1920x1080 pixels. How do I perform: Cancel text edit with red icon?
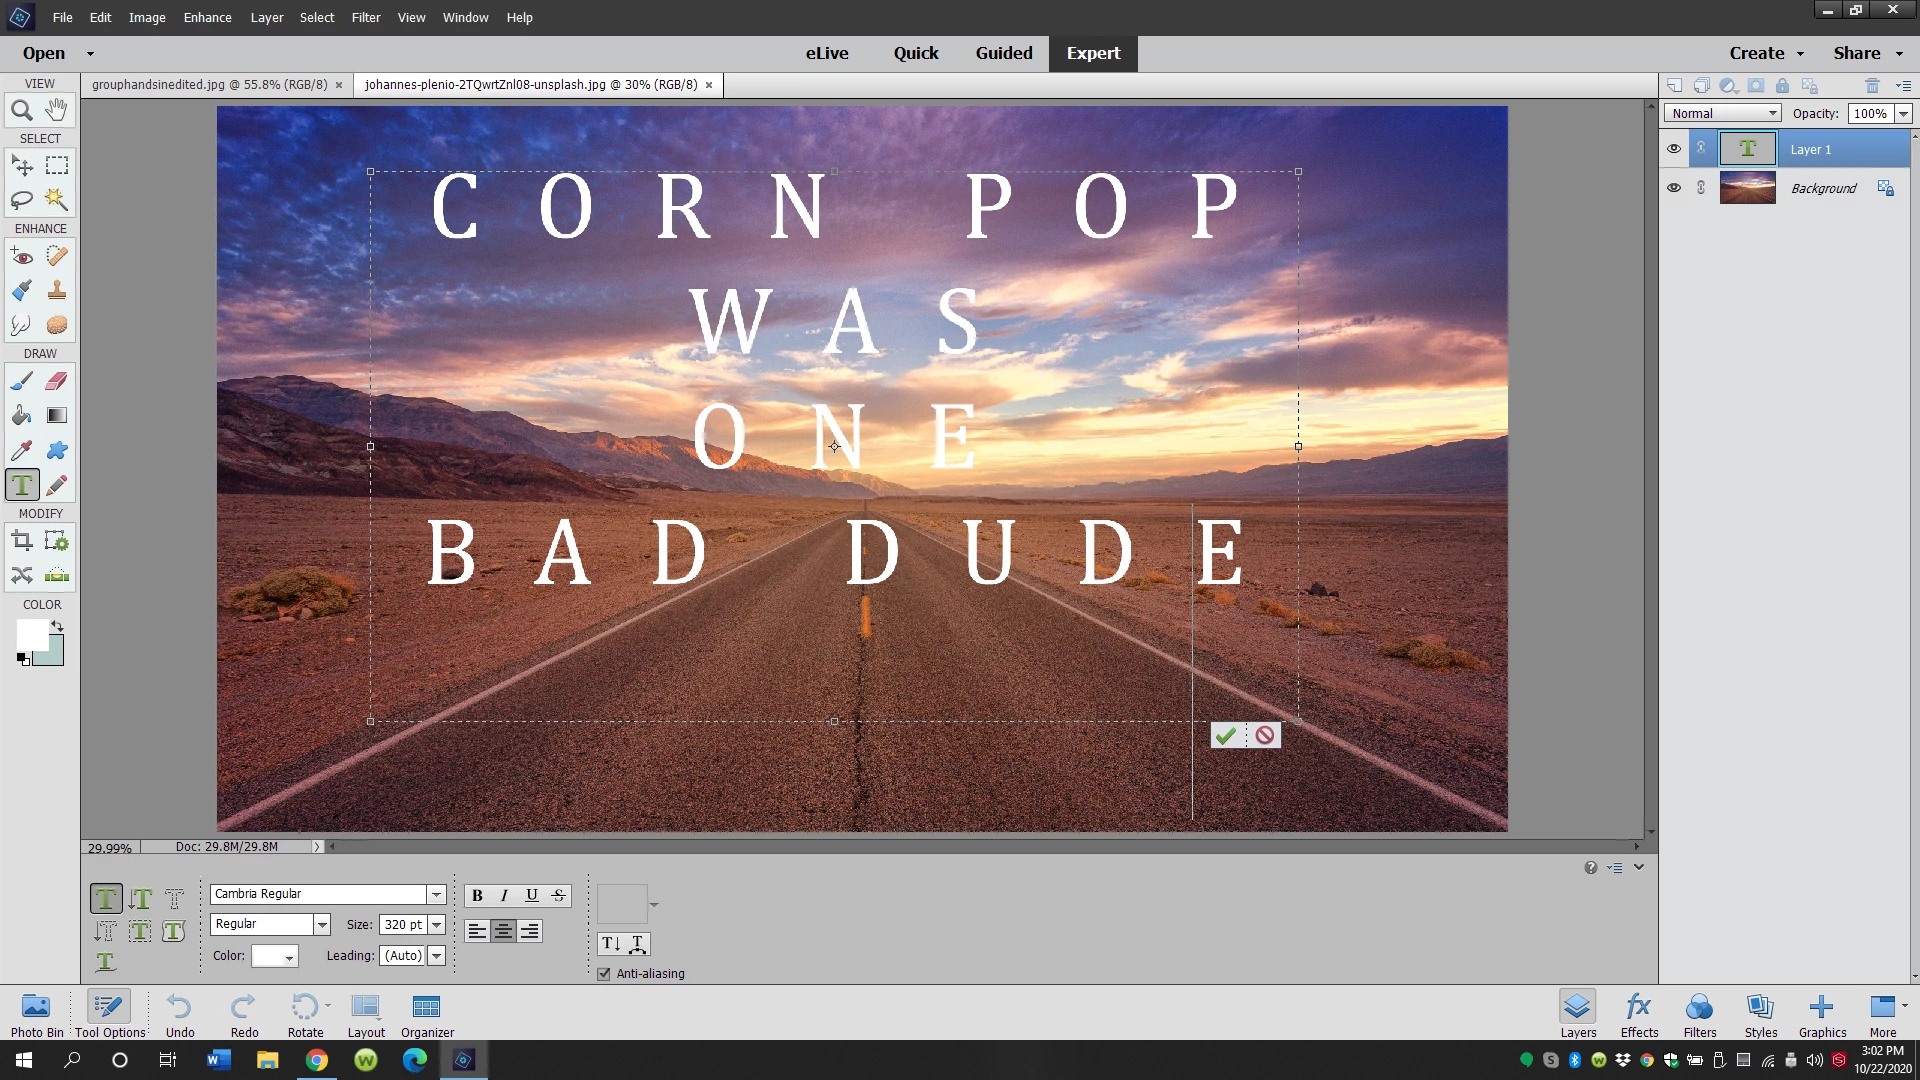pyautogui.click(x=1265, y=736)
